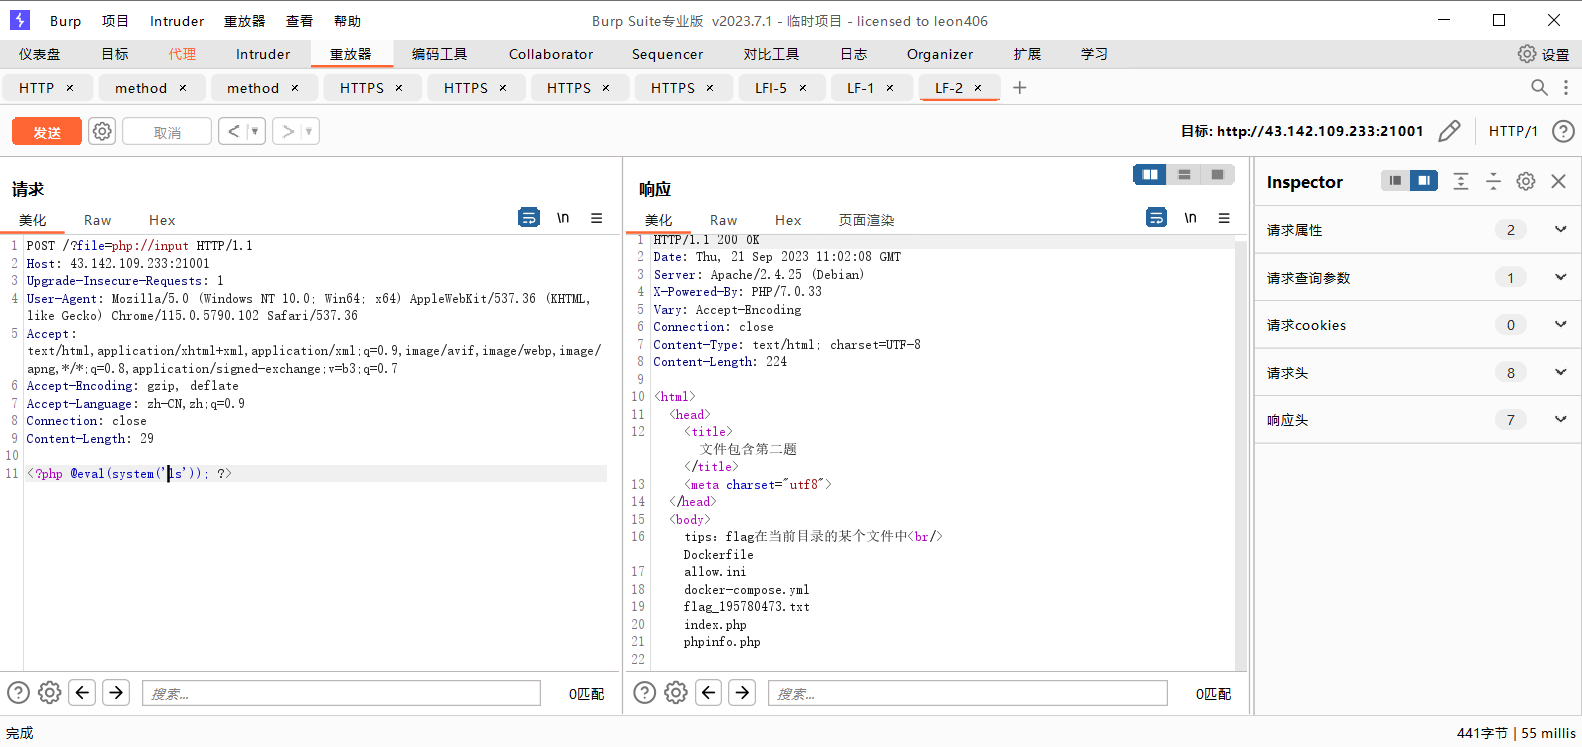Select request Hex view tab

pyautogui.click(x=162, y=220)
